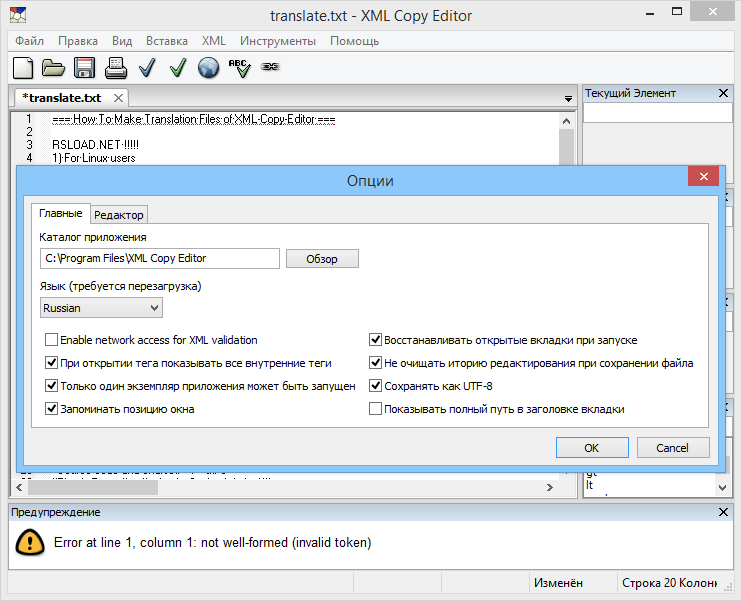Click the editor scroll-right arrow
This screenshot has width=742, height=601.
pyautogui.click(x=549, y=487)
